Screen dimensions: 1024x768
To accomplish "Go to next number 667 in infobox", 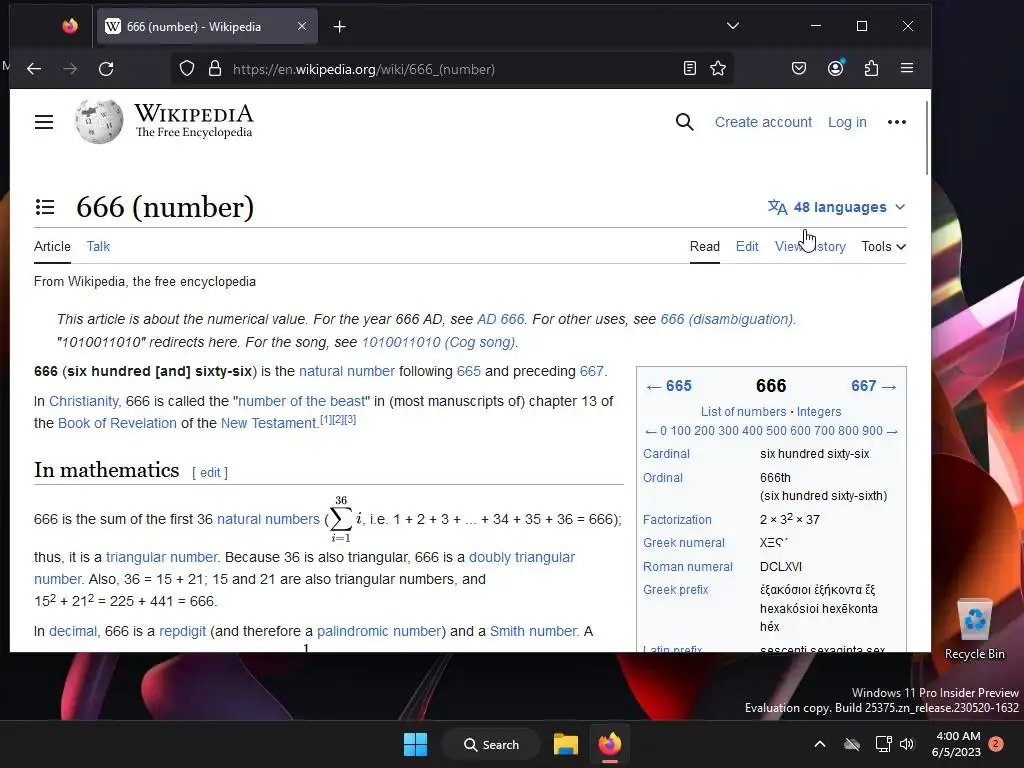I will click(x=873, y=386).
